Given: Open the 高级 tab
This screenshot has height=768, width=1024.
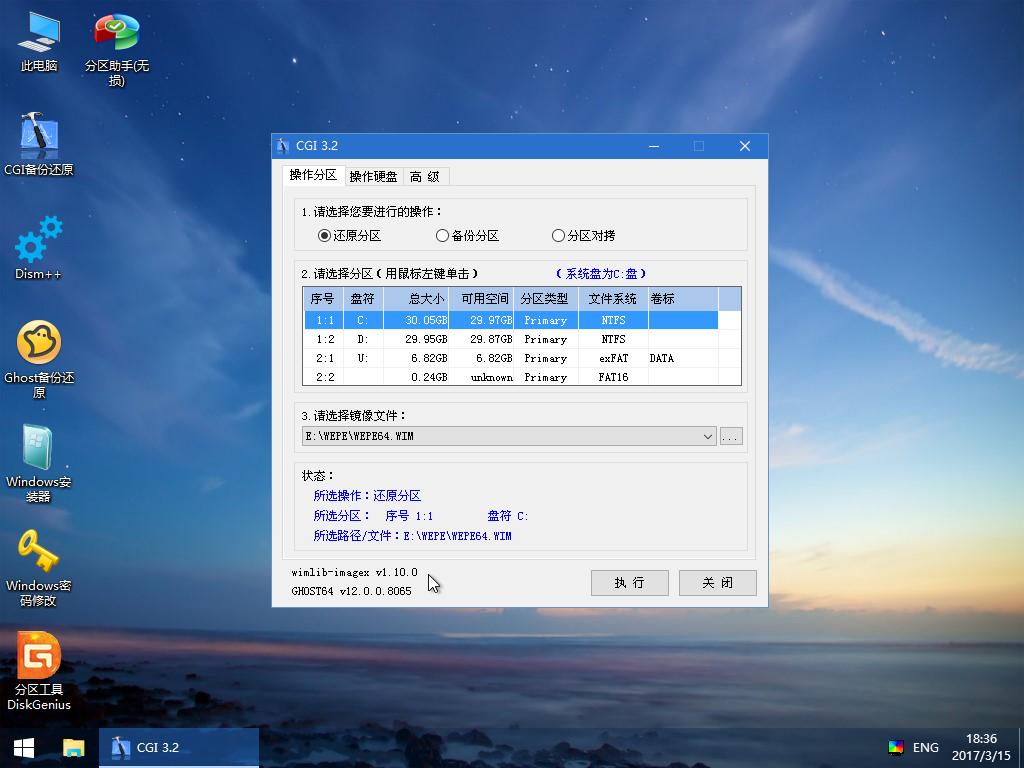Looking at the screenshot, I should (425, 176).
